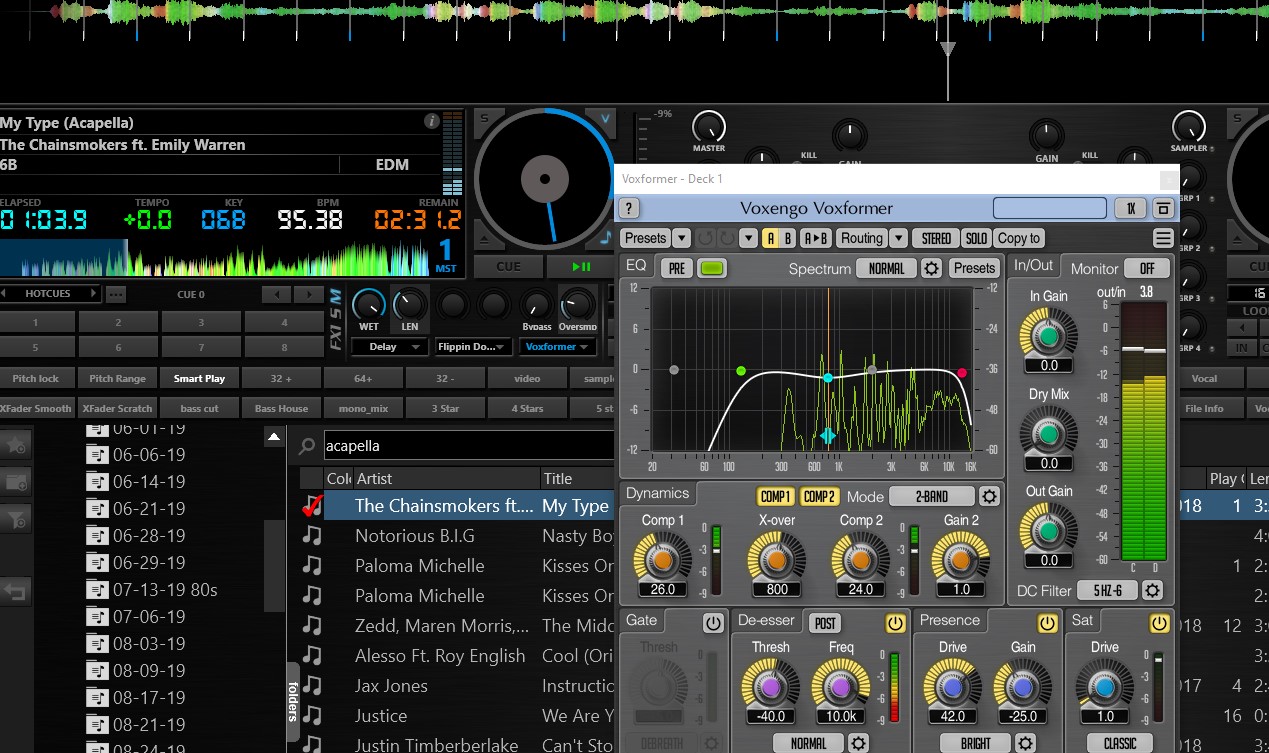The height and width of the screenshot is (753, 1269).
Task: Toggle the COMP1 compressor button
Action: 776,496
